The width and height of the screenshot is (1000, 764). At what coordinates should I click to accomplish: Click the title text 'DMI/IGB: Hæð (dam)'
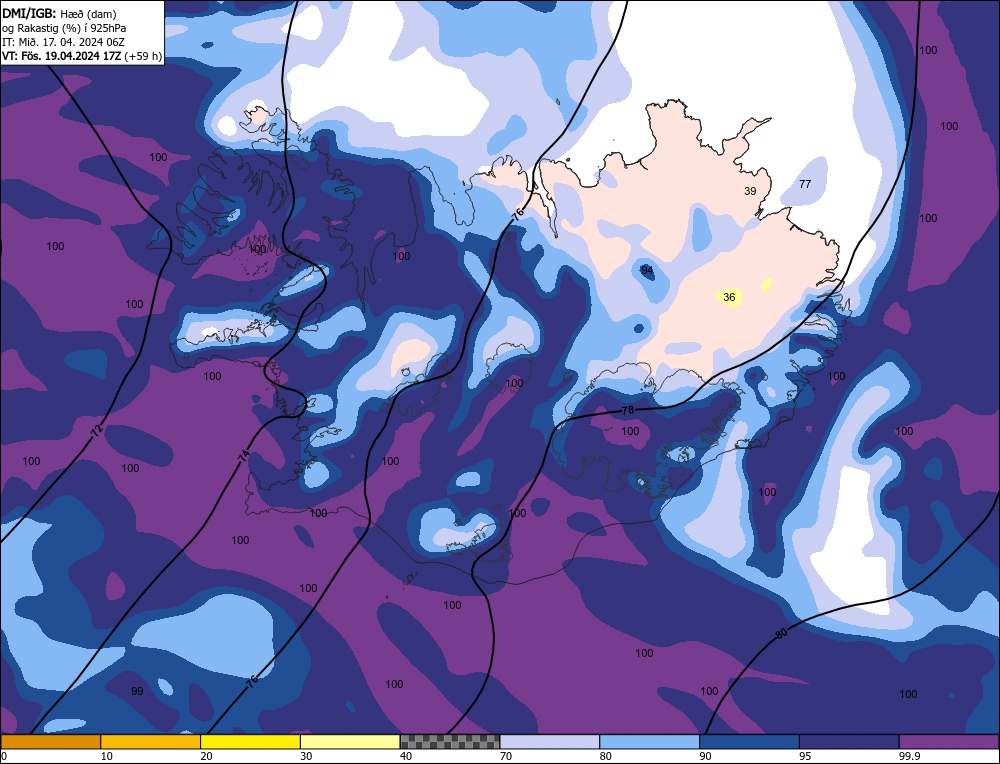tap(59, 13)
